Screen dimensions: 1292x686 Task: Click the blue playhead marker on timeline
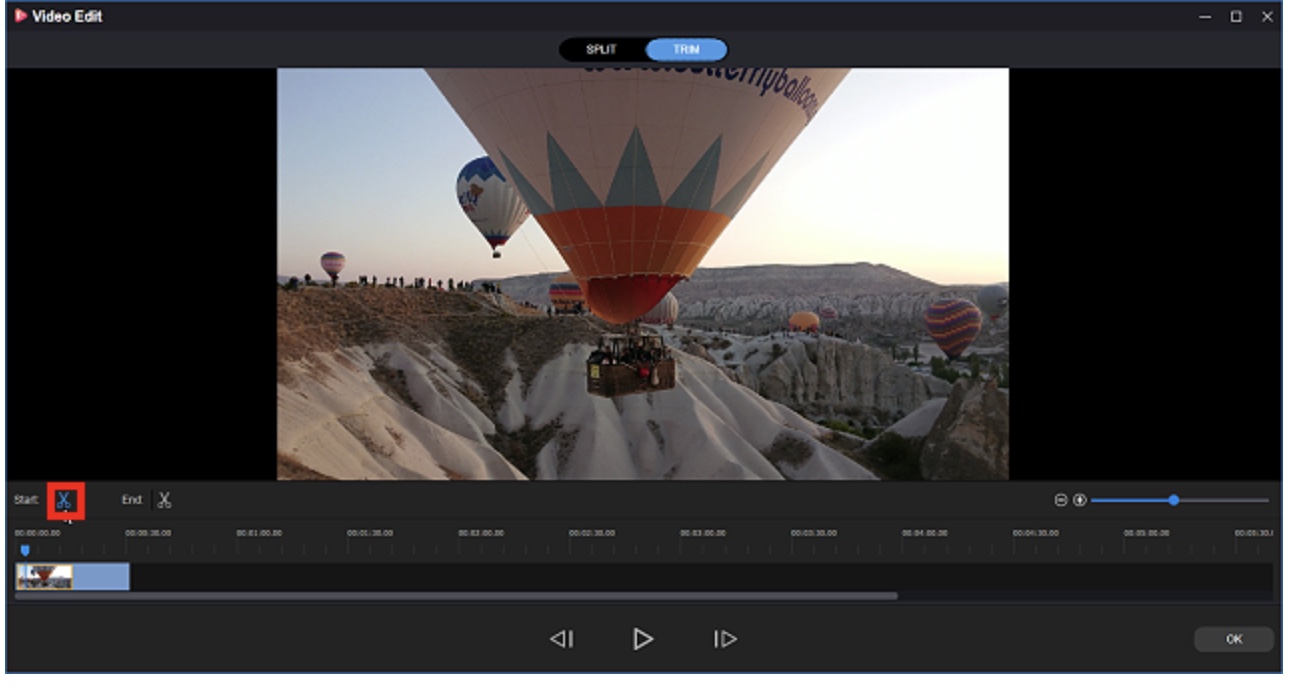pyautogui.click(x=25, y=549)
